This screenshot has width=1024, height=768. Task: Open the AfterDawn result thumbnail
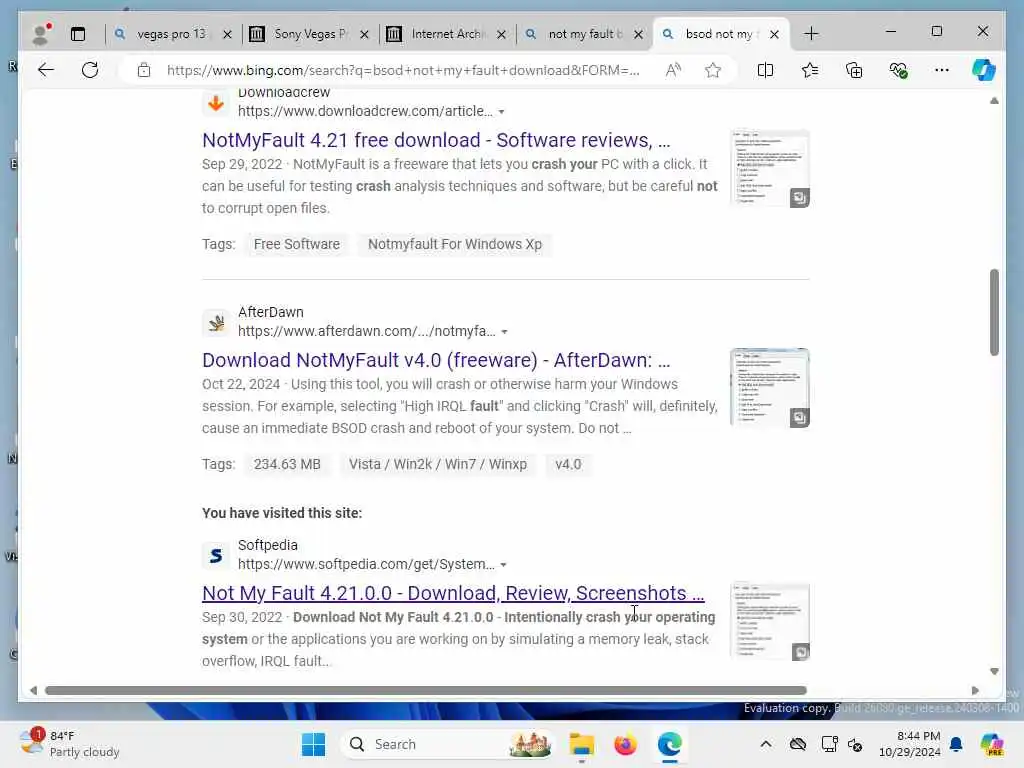click(770, 389)
